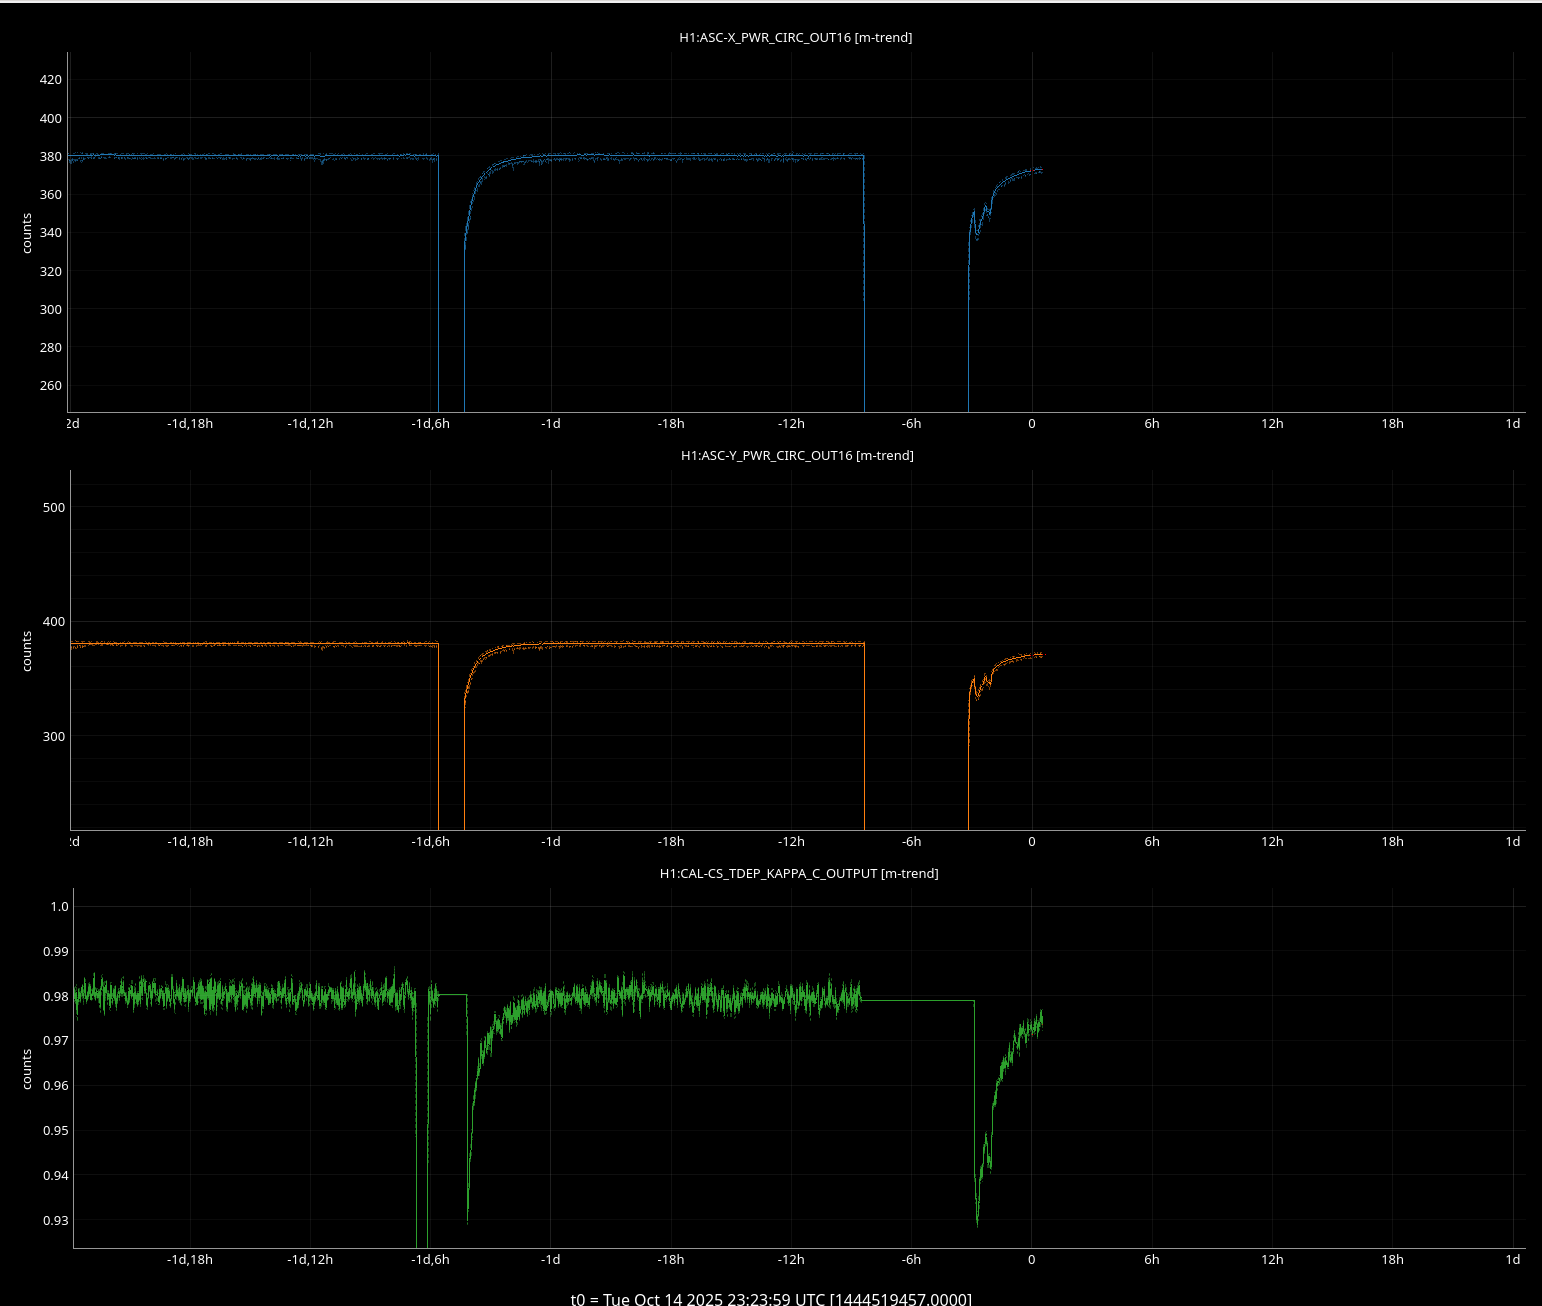Click the '-1d,6h' time tick under bottom plot

(x=430, y=1260)
